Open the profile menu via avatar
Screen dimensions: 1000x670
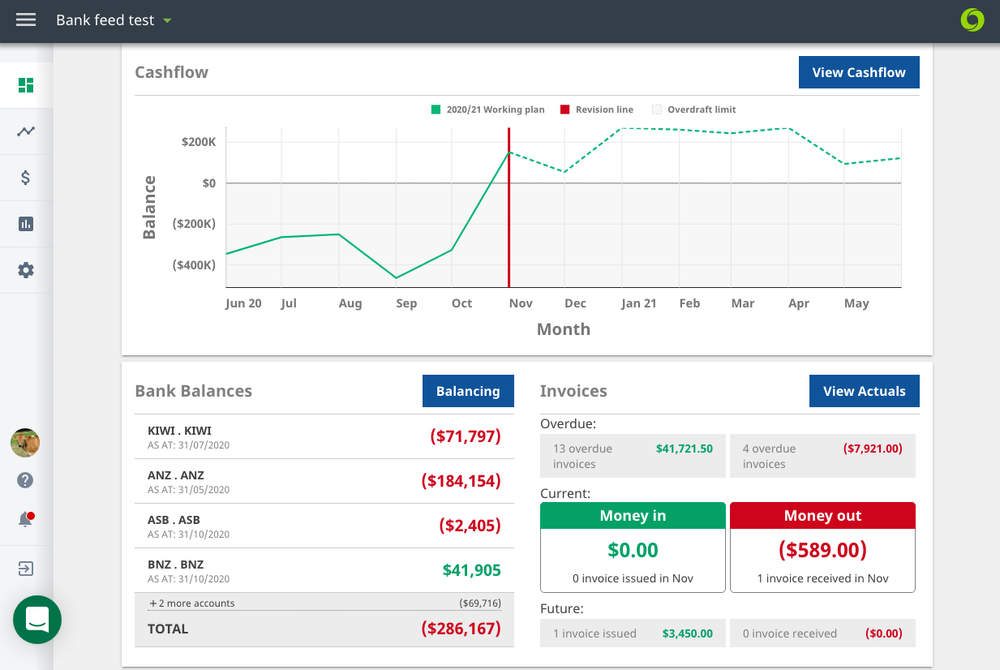(25, 443)
